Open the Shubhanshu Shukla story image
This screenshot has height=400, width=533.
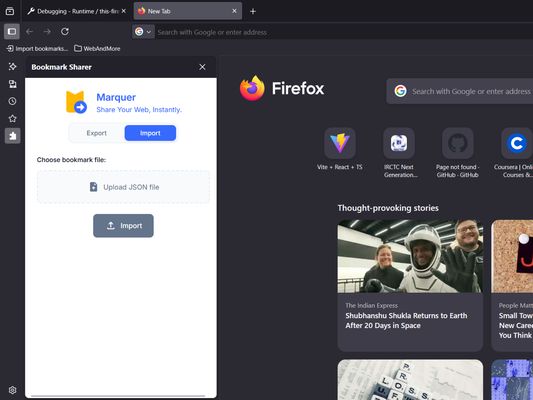tap(410, 256)
